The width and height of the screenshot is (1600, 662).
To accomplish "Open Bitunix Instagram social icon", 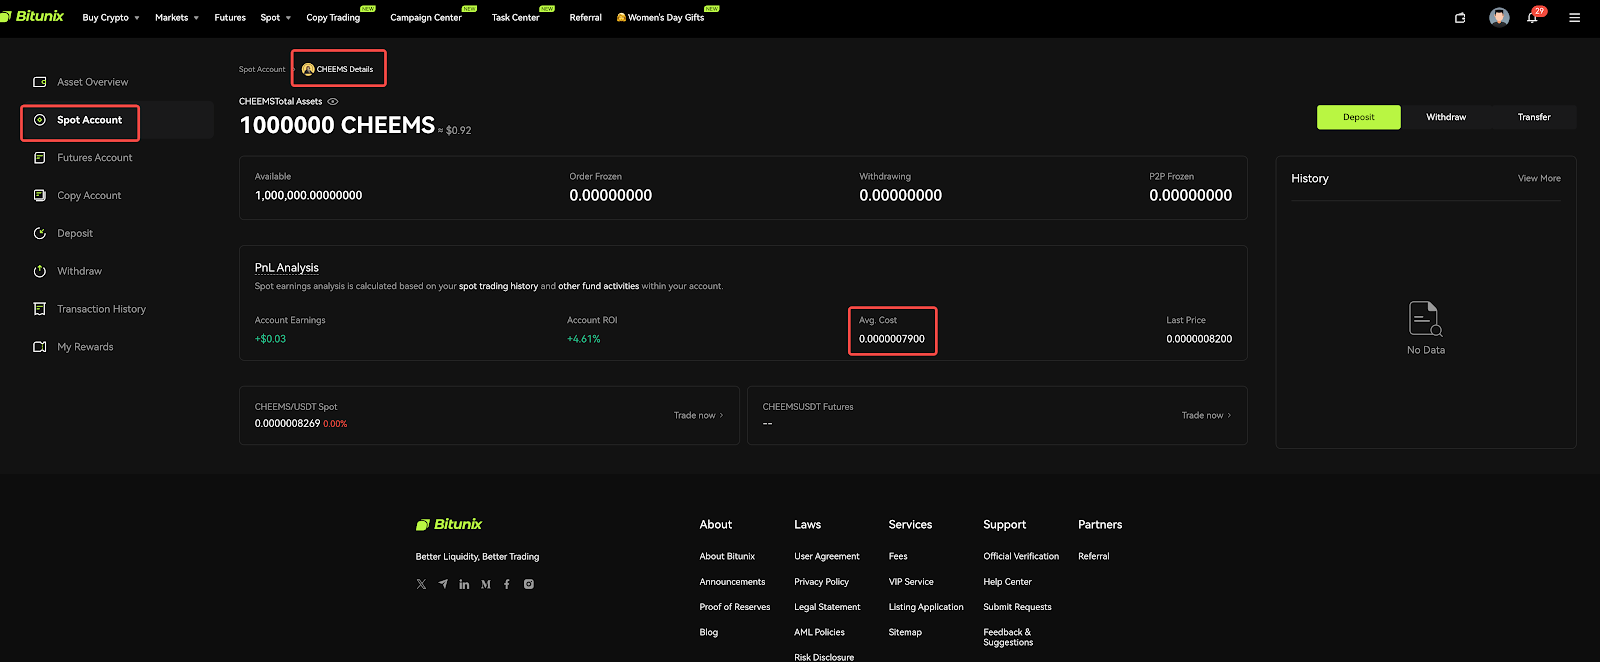I will pyautogui.click(x=529, y=584).
